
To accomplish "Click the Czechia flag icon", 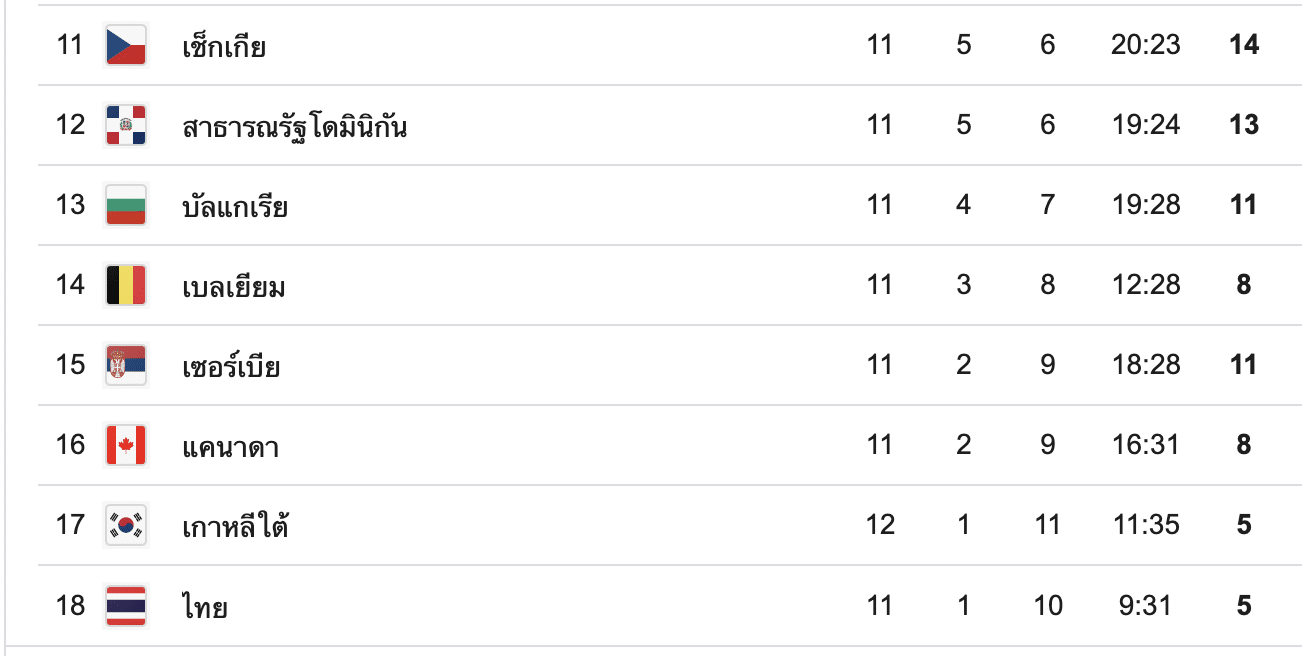I will pos(126,45).
